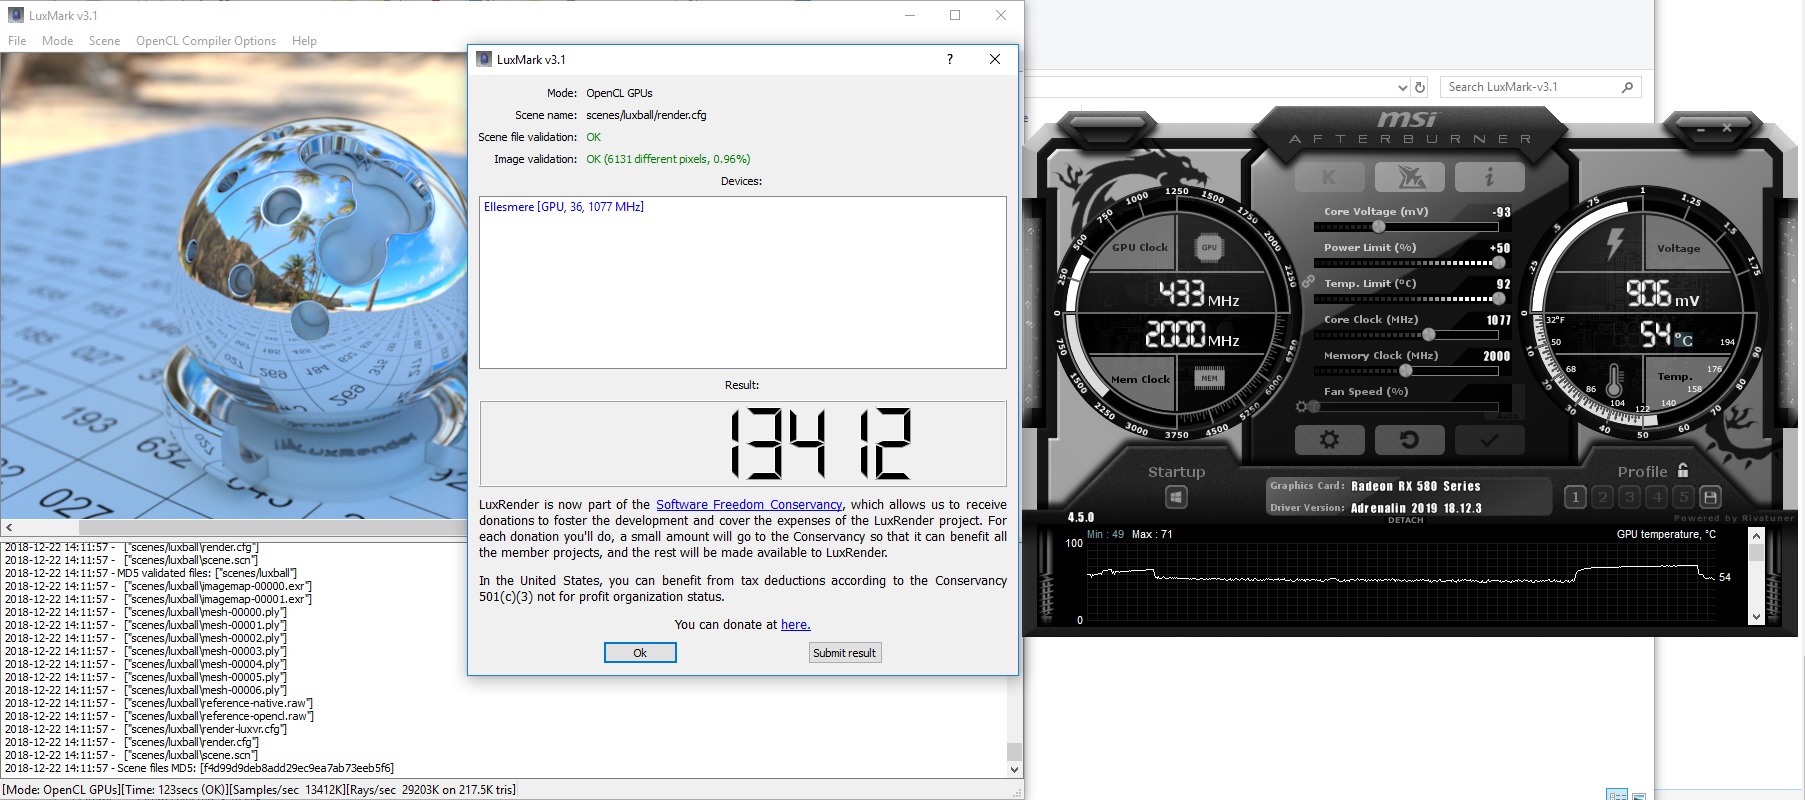Click the OC Scanner jet icon in Afterburner

point(1409,177)
